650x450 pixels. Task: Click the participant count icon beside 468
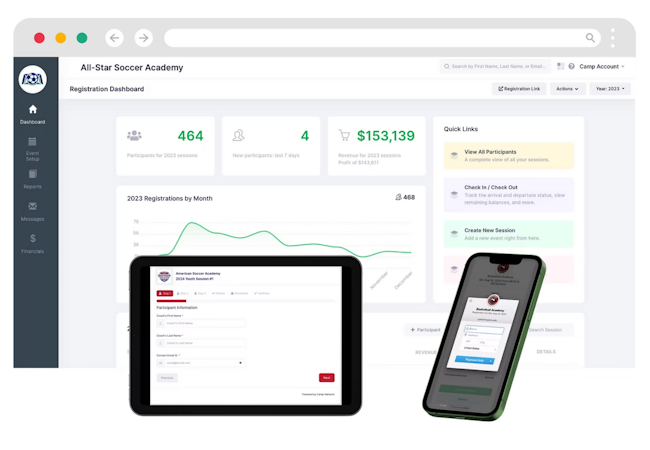(x=398, y=197)
